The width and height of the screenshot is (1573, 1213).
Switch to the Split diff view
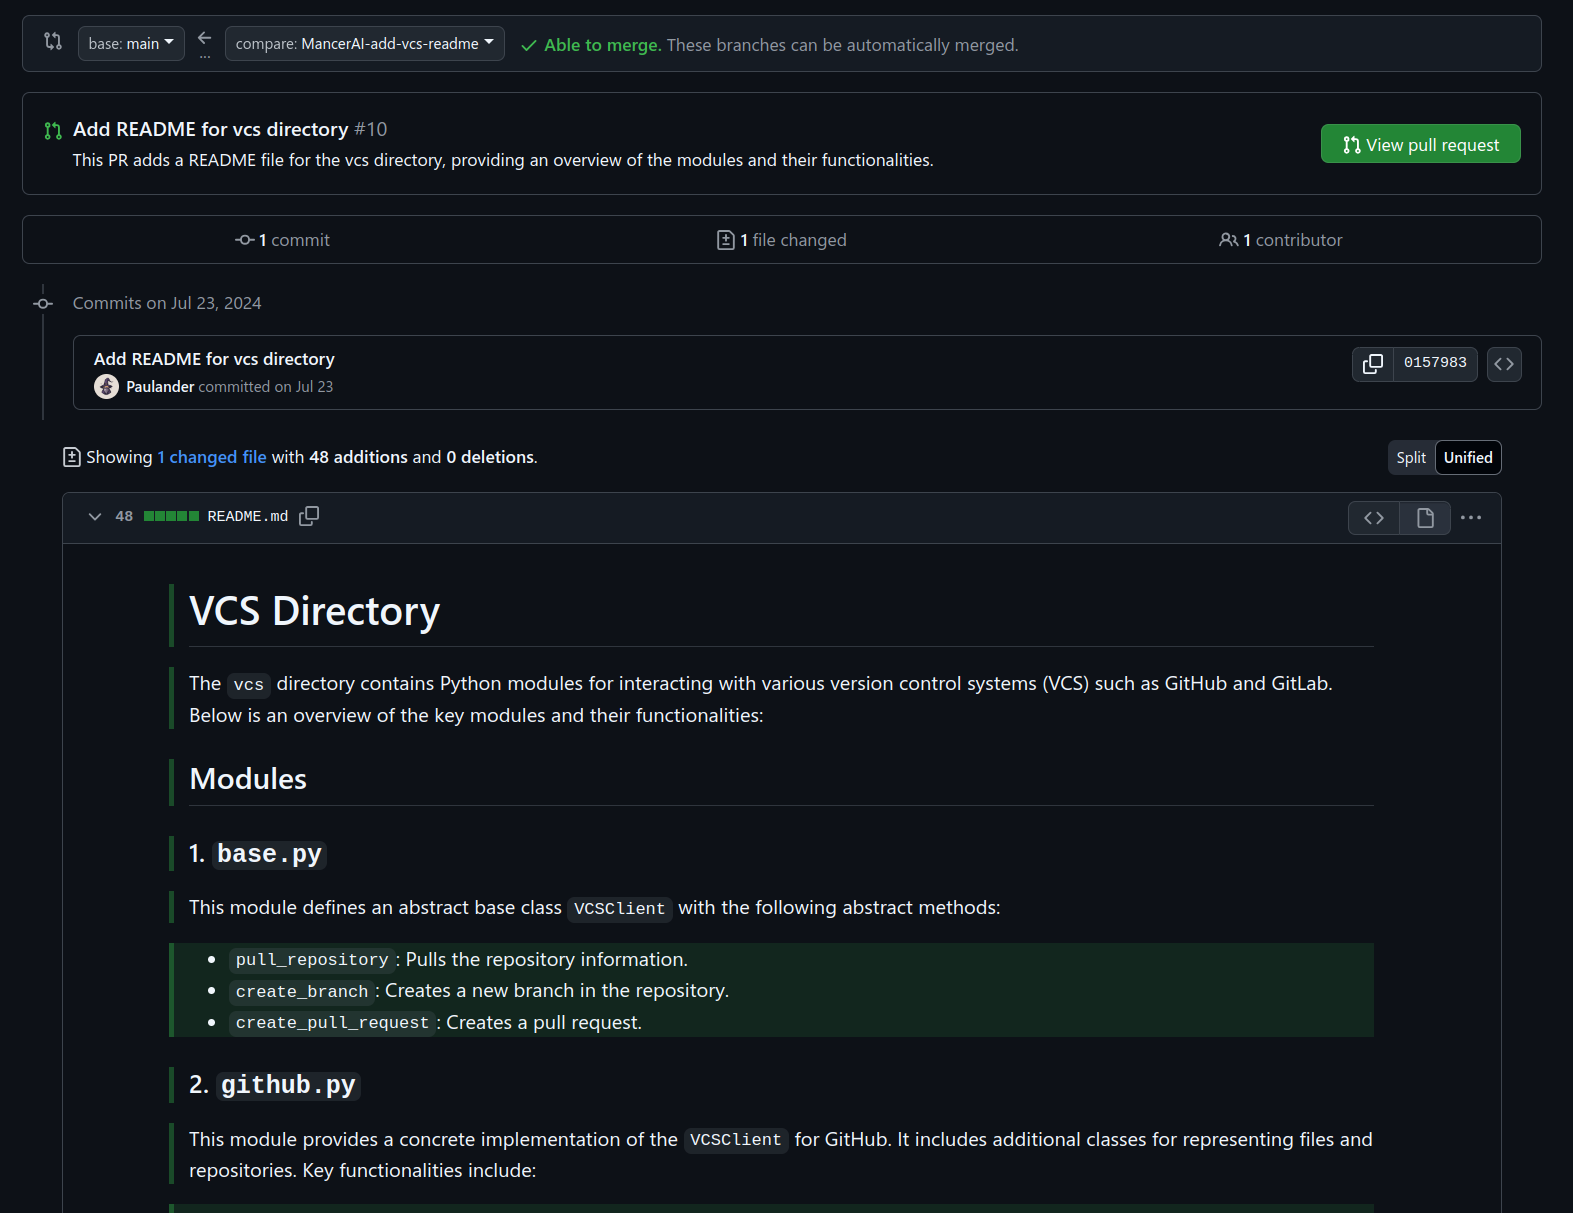tap(1411, 458)
